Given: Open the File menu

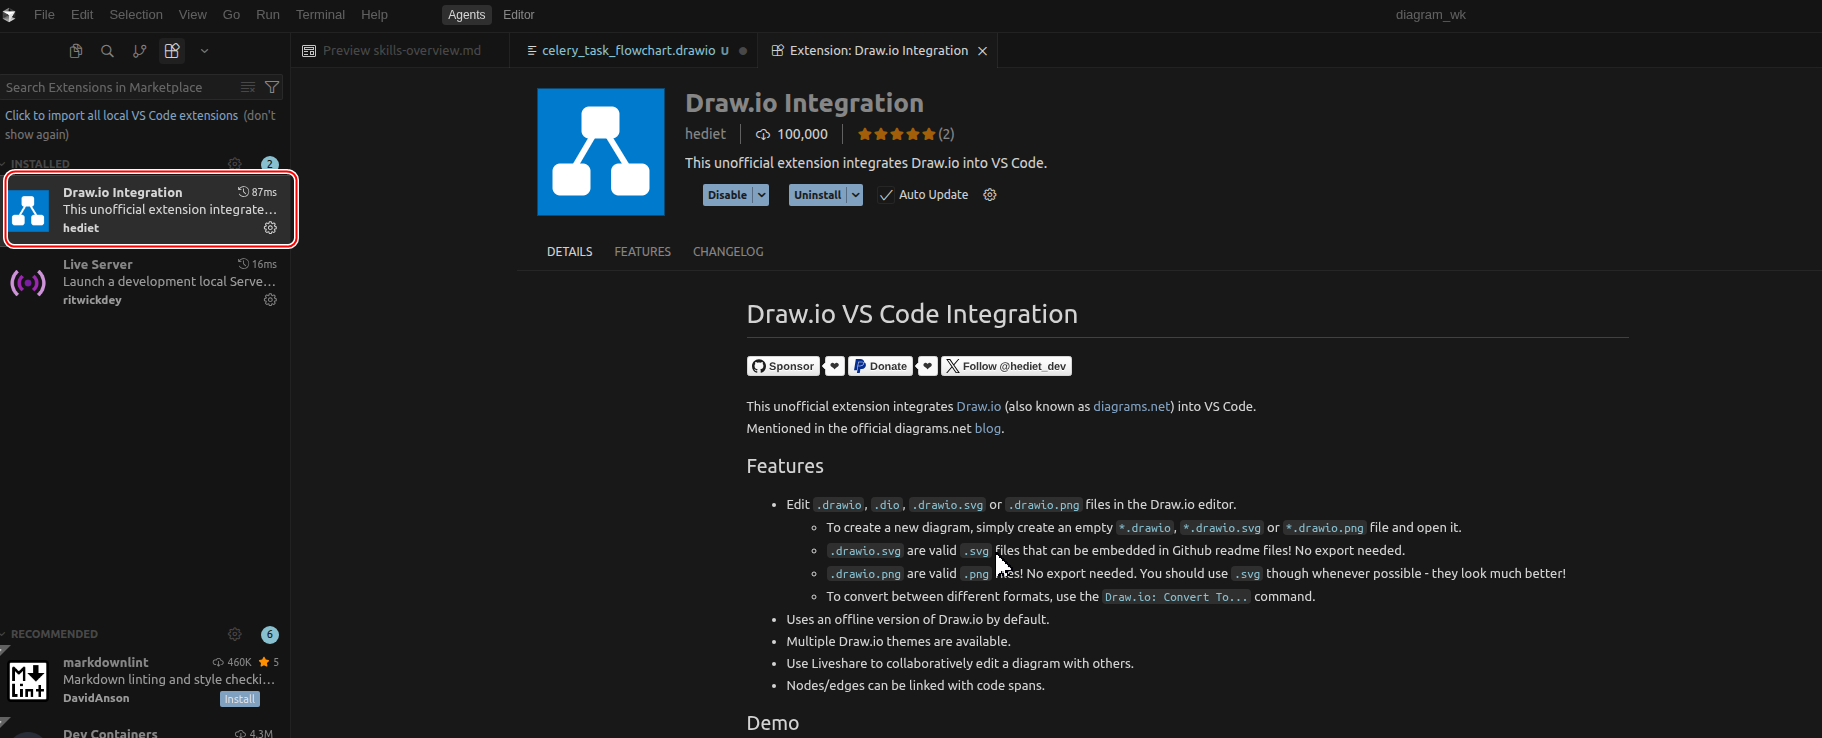Looking at the screenshot, I should pyautogui.click(x=44, y=15).
